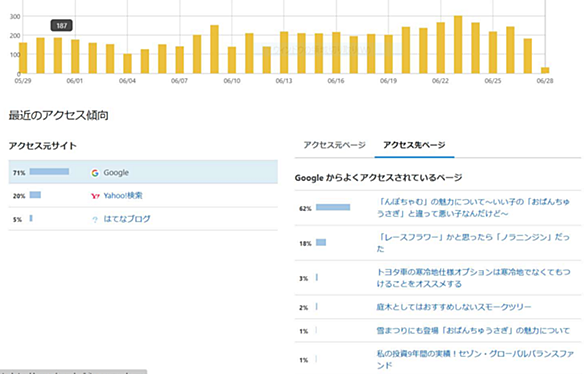Click the Yahoo! search logo icon

click(95, 196)
